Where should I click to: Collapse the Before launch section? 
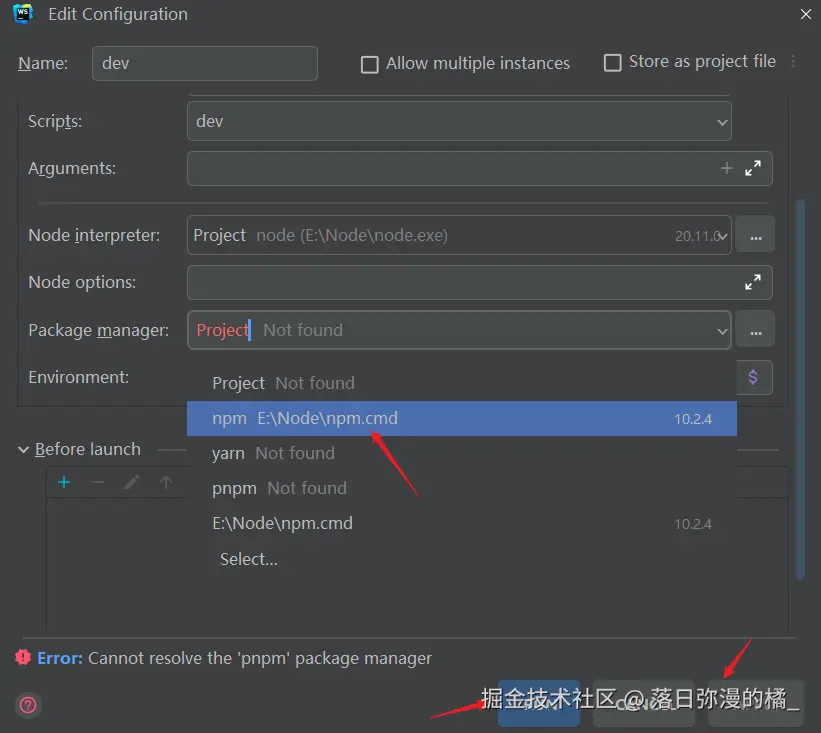(23, 450)
